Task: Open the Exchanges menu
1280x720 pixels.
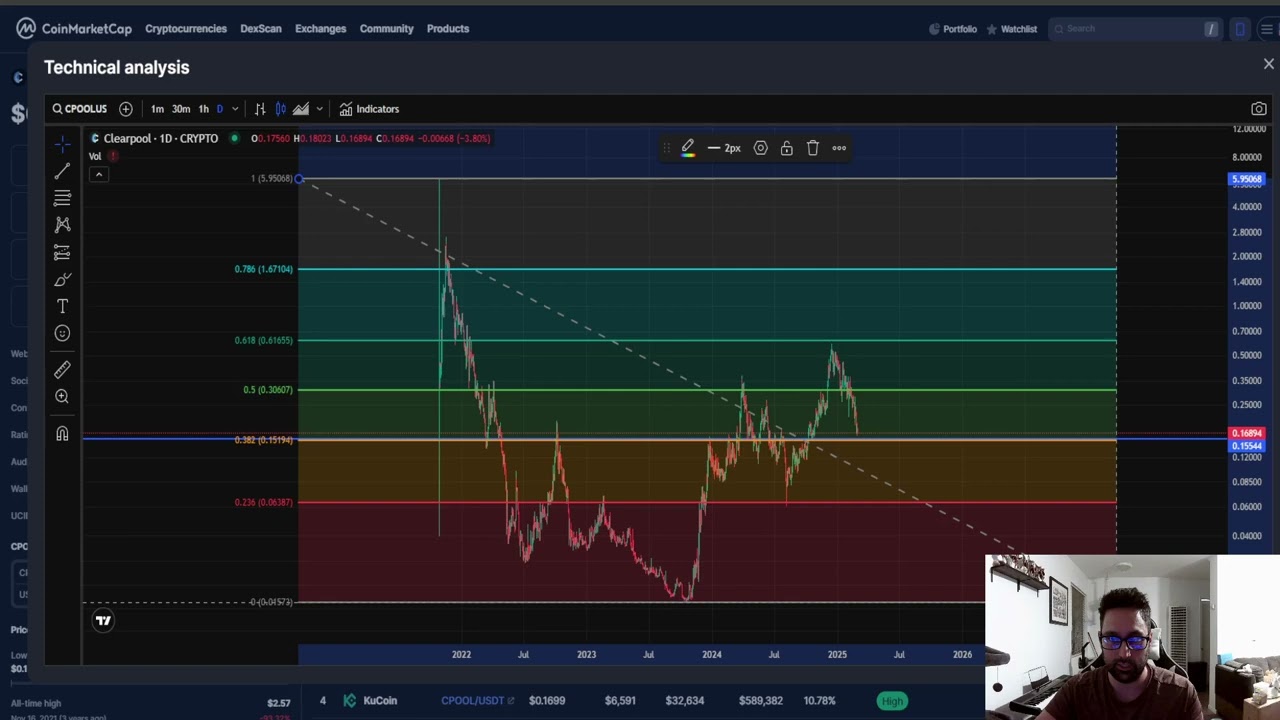Action: 321,28
